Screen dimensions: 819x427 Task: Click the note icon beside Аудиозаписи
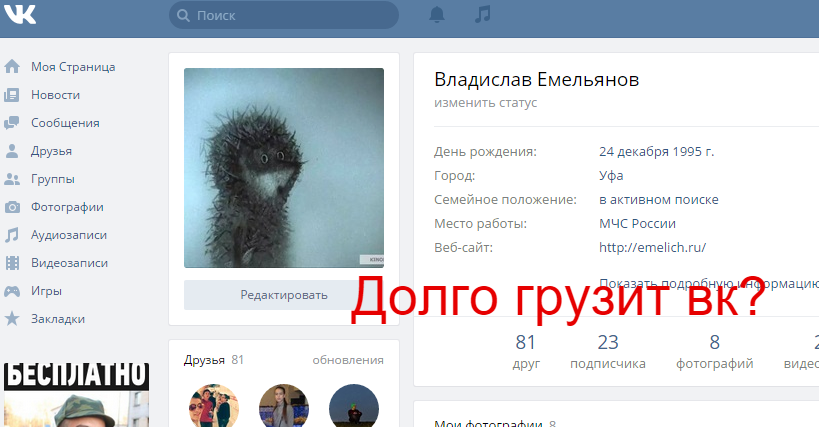click(11, 235)
